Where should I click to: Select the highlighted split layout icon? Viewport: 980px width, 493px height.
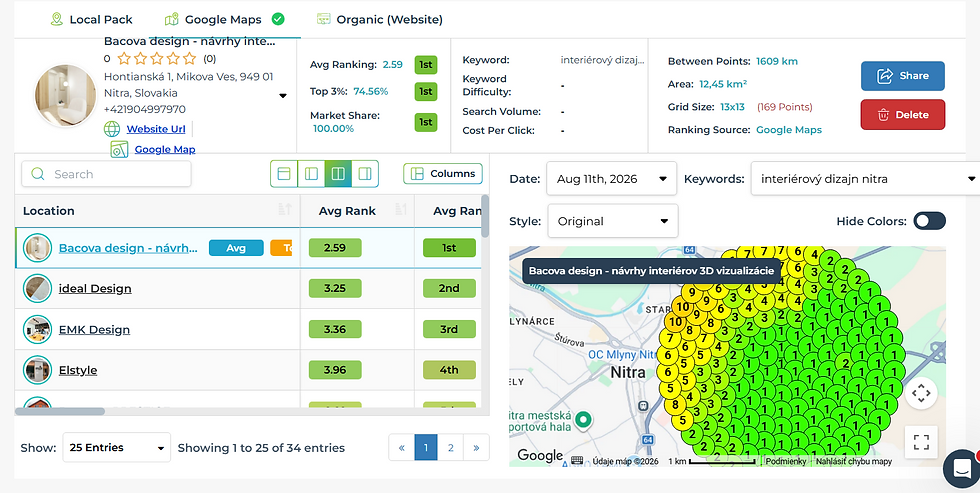click(338, 174)
